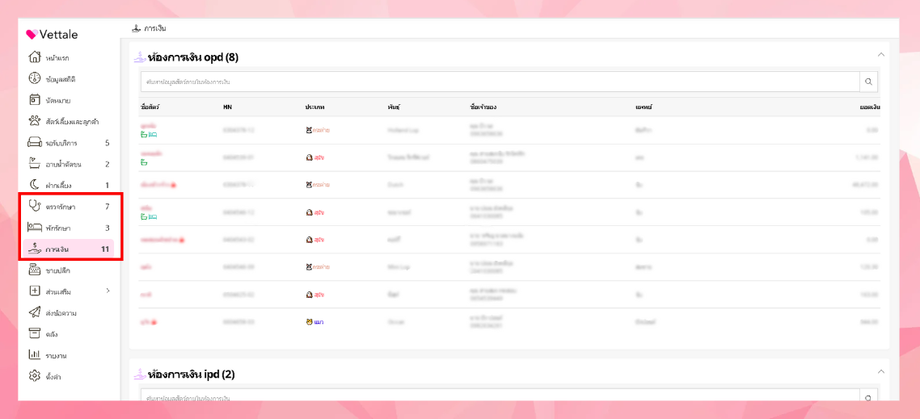Sort by the ชื่อสัตว์ column header

150,108
